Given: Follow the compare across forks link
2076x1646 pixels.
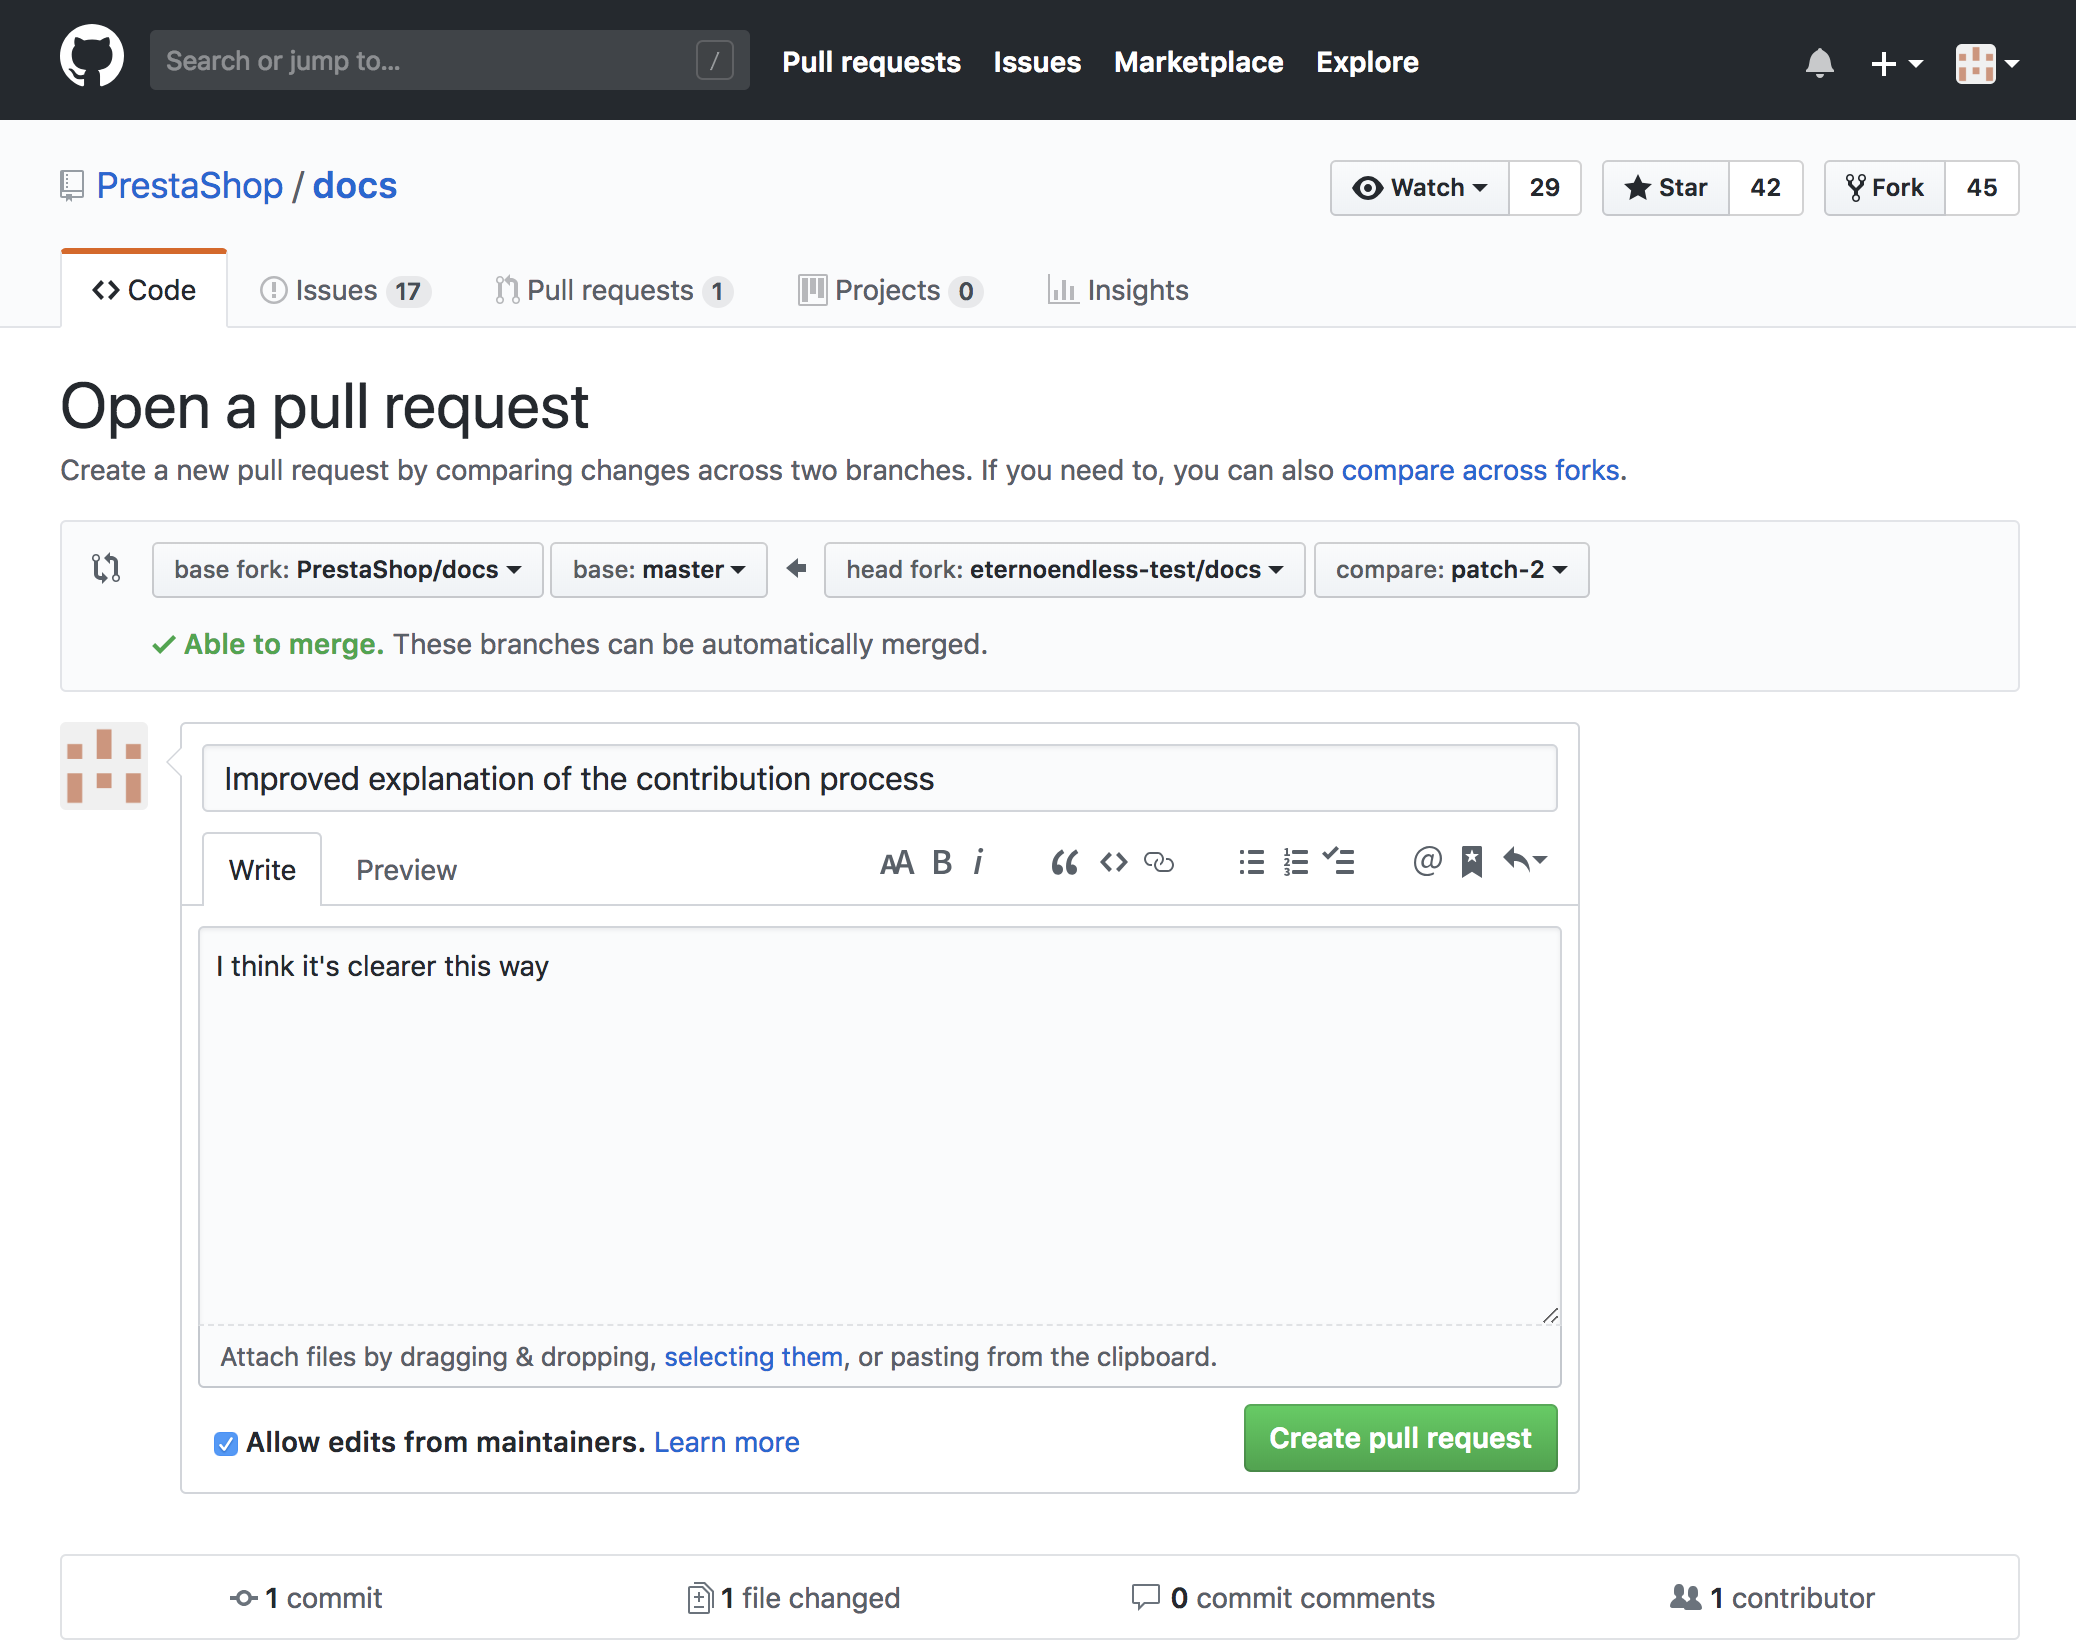Looking at the screenshot, I should tap(1481, 470).
